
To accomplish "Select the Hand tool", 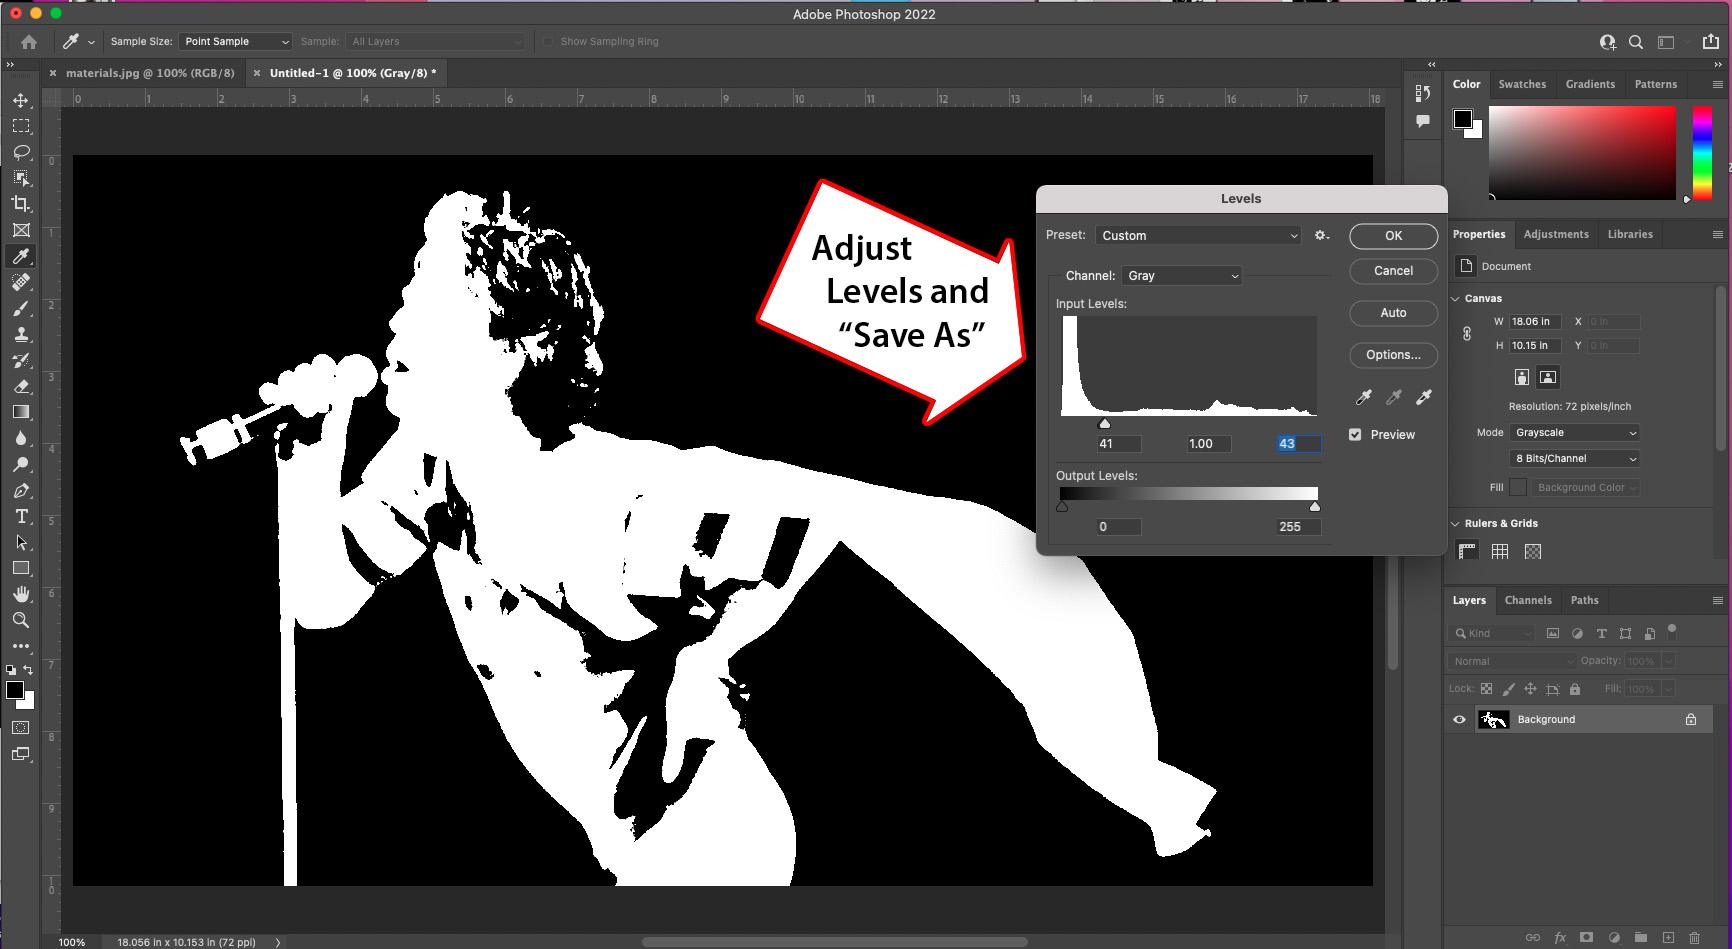I will tap(21, 594).
